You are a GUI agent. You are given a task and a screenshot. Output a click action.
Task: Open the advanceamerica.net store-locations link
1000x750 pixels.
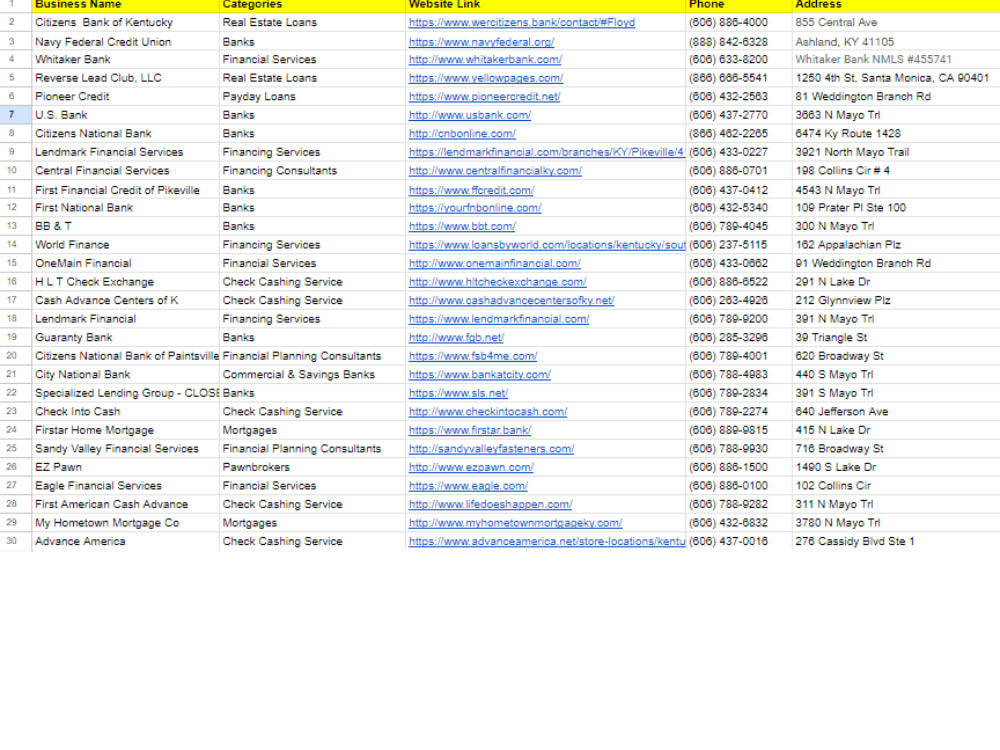547,540
